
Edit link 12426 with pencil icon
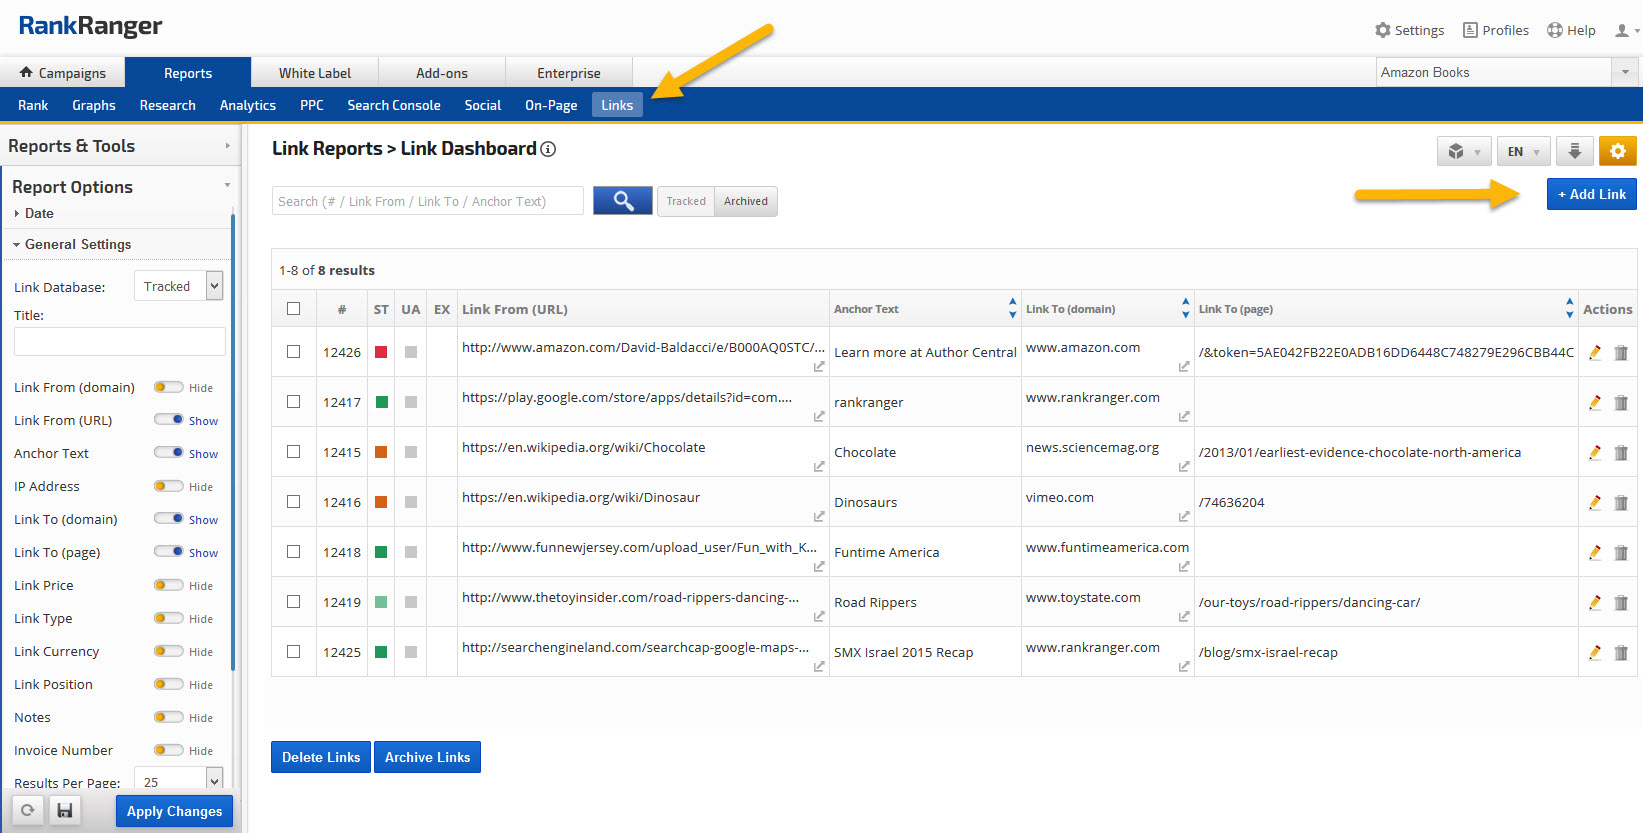(1595, 352)
